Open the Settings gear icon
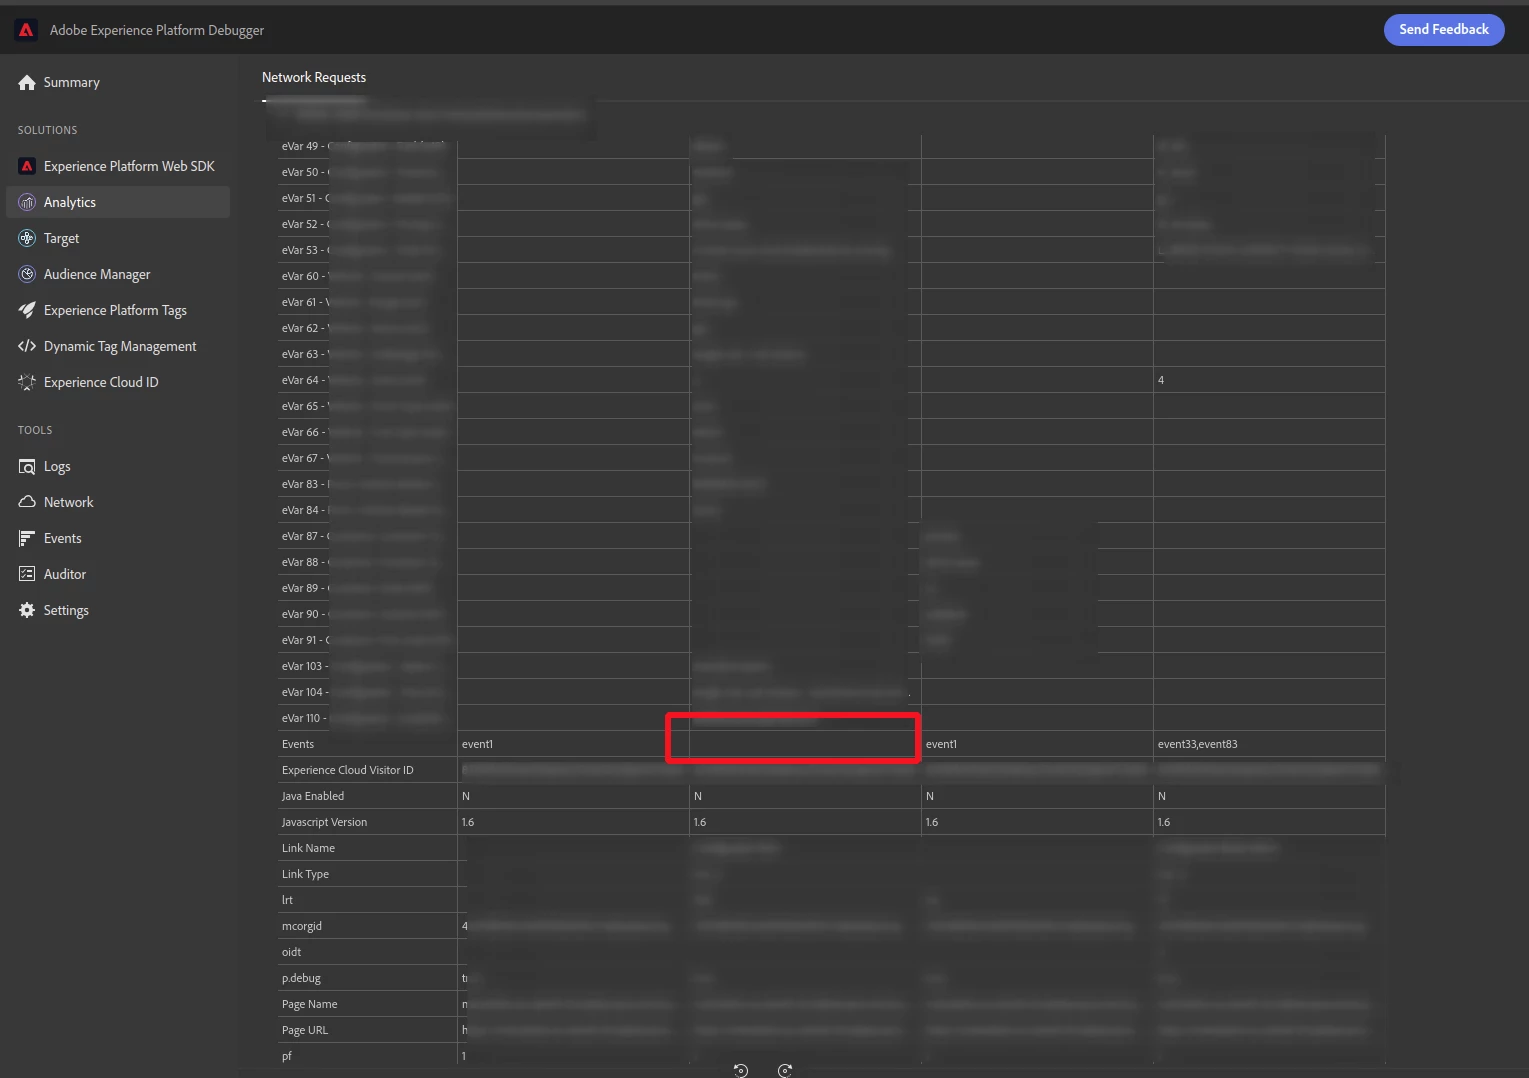 [27, 610]
